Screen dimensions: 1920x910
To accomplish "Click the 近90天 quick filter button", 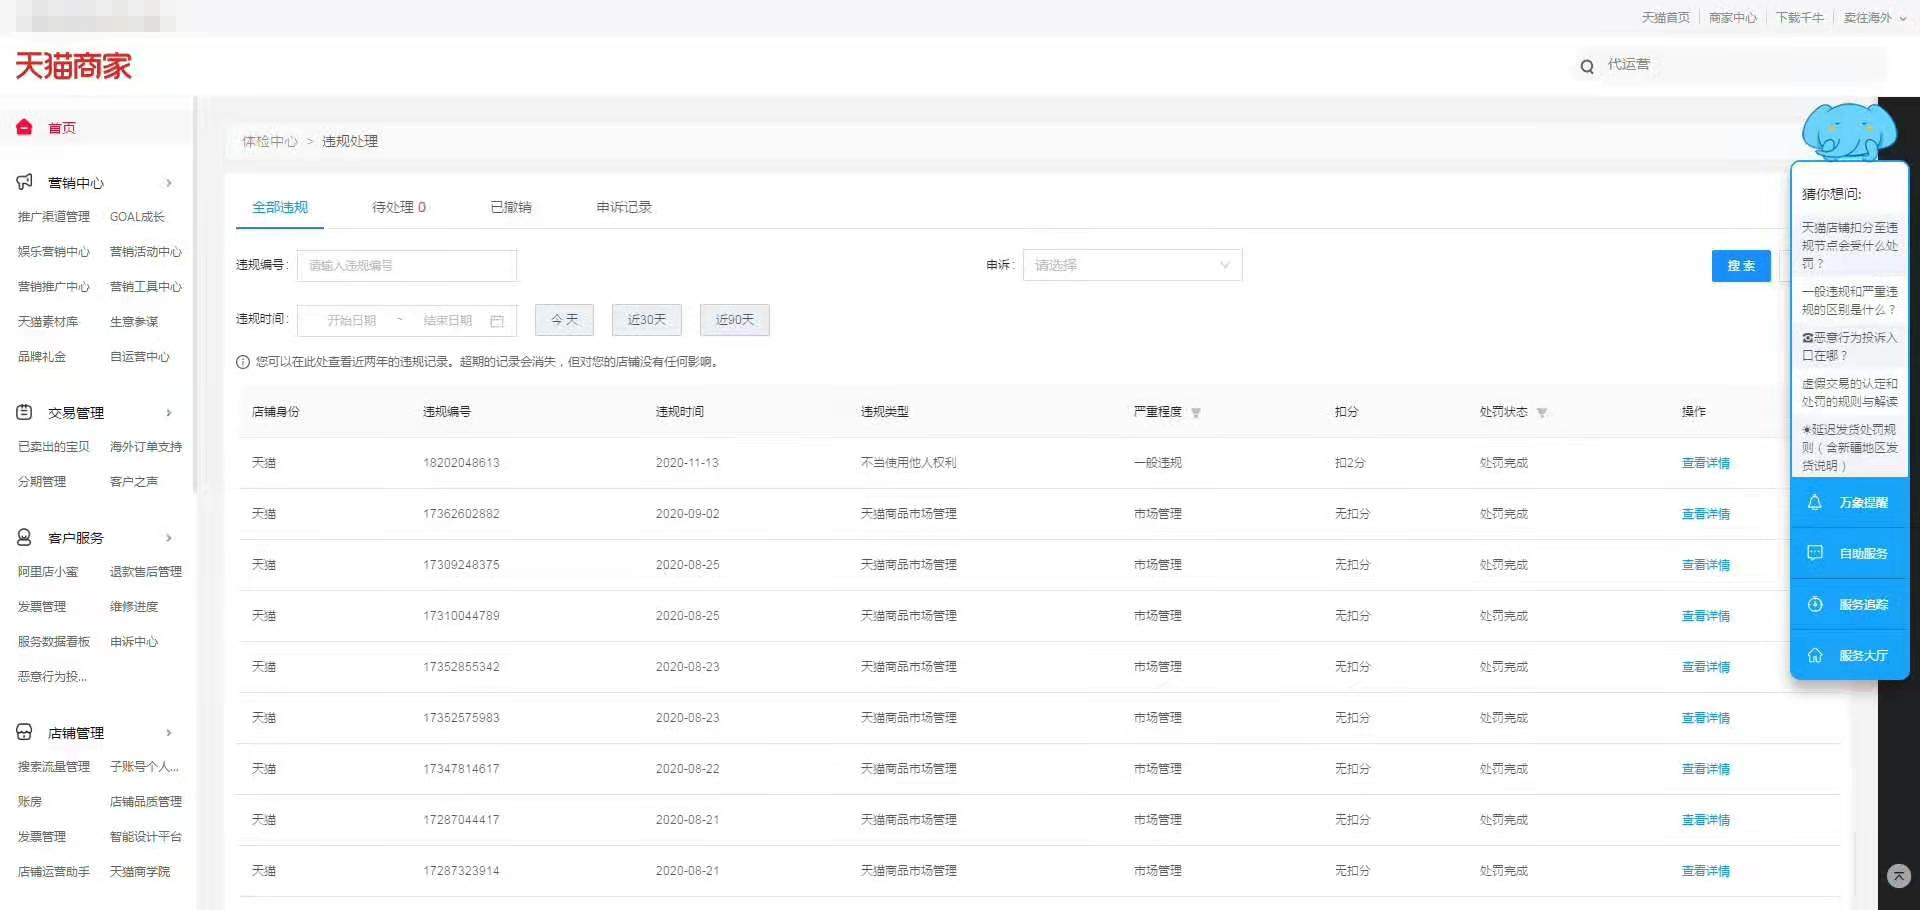I will pos(735,320).
